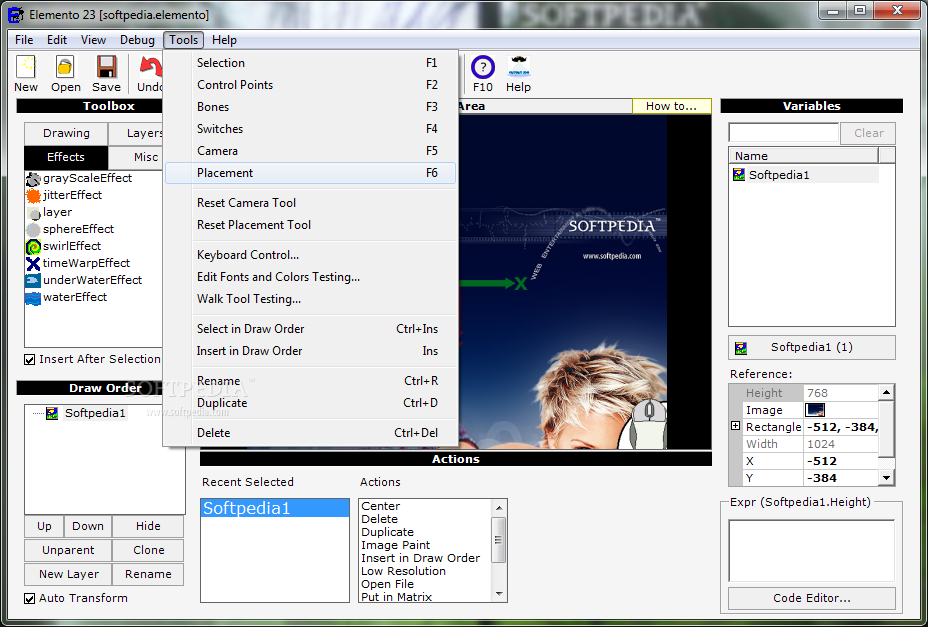Click the Reference grid scroll down arrow
This screenshot has height=627, width=928.
[887, 478]
